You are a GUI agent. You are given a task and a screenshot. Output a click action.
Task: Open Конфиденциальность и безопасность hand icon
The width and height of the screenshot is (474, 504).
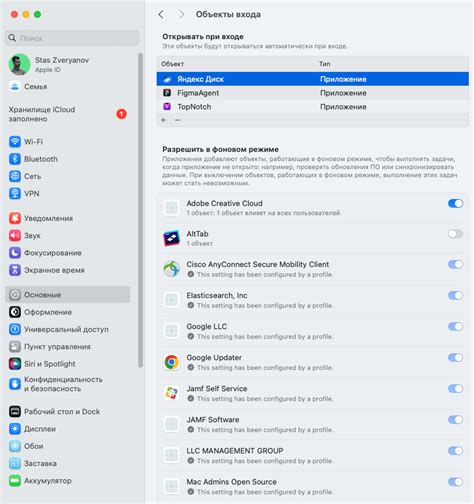15,384
